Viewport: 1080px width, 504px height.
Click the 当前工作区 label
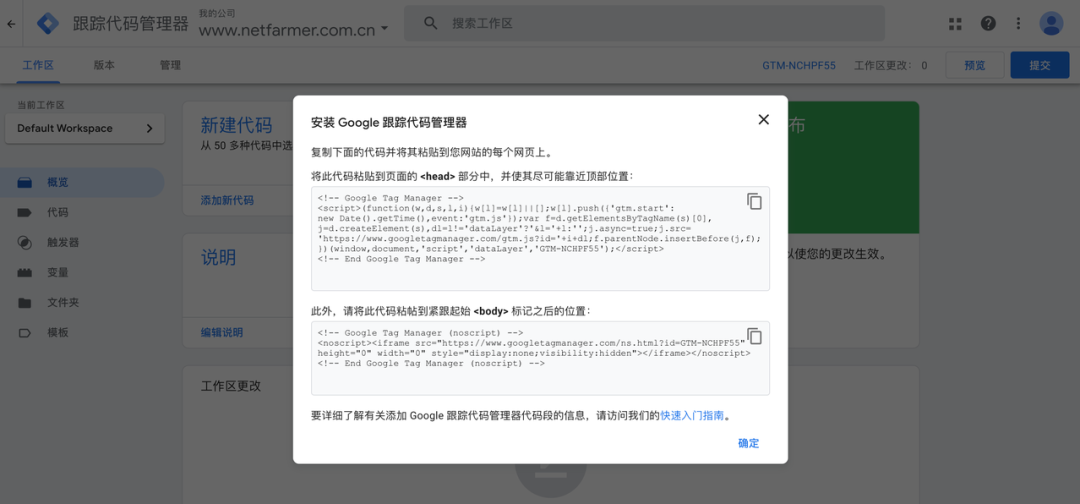click(41, 105)
